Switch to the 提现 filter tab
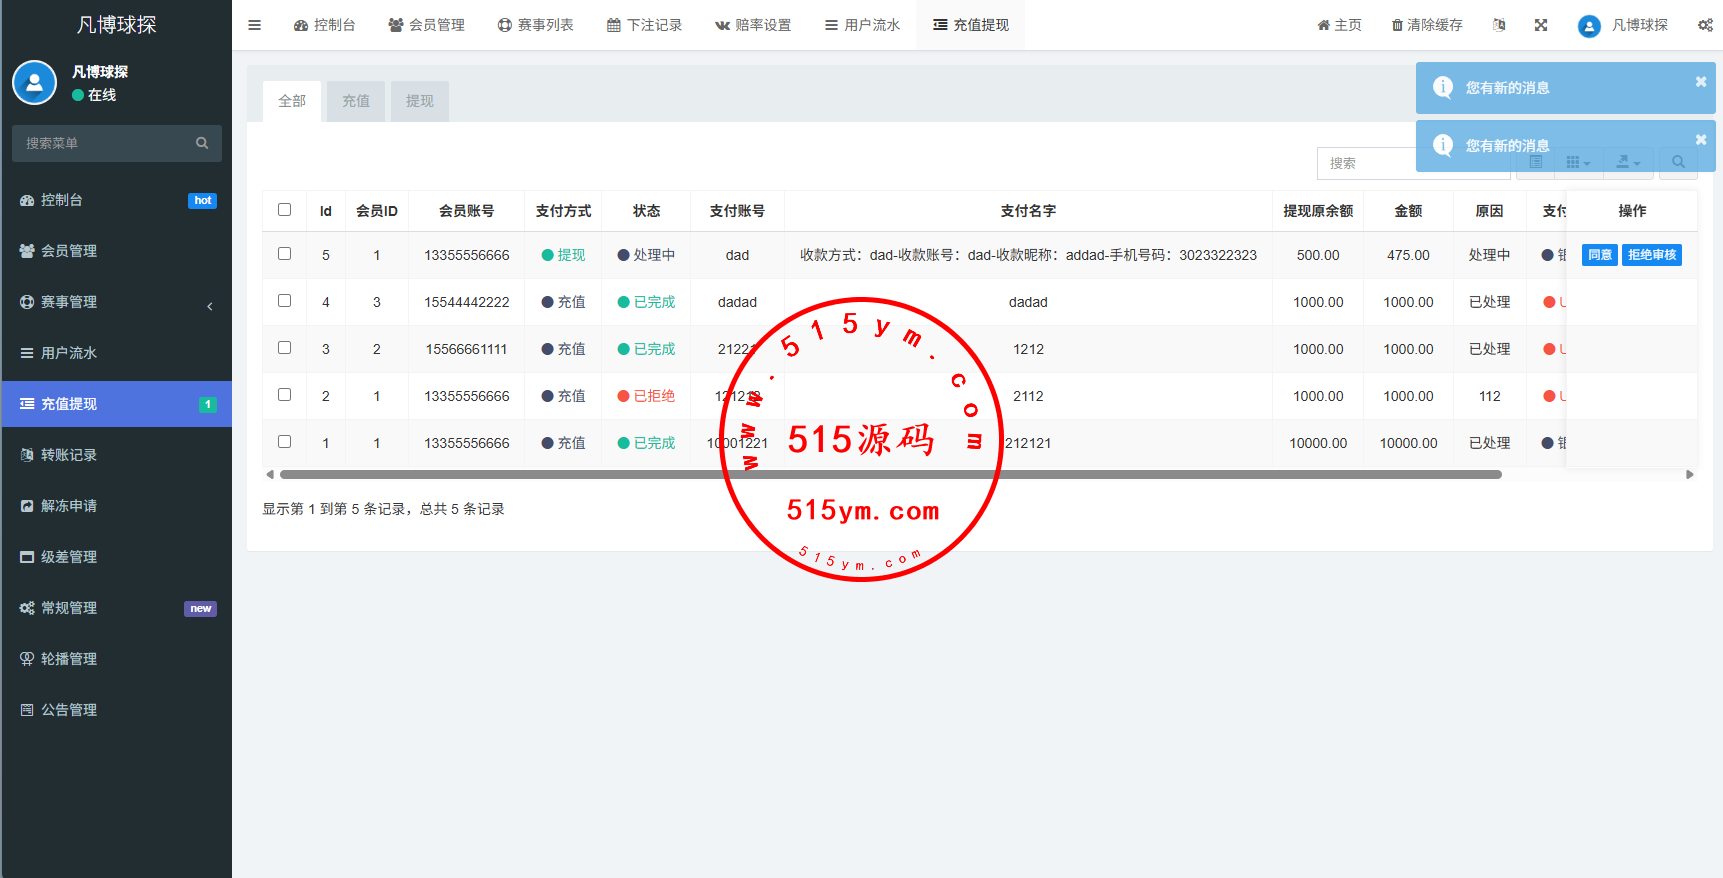Image resolution: width=1723 pixels, height=878 pixels. coord(419,101)
